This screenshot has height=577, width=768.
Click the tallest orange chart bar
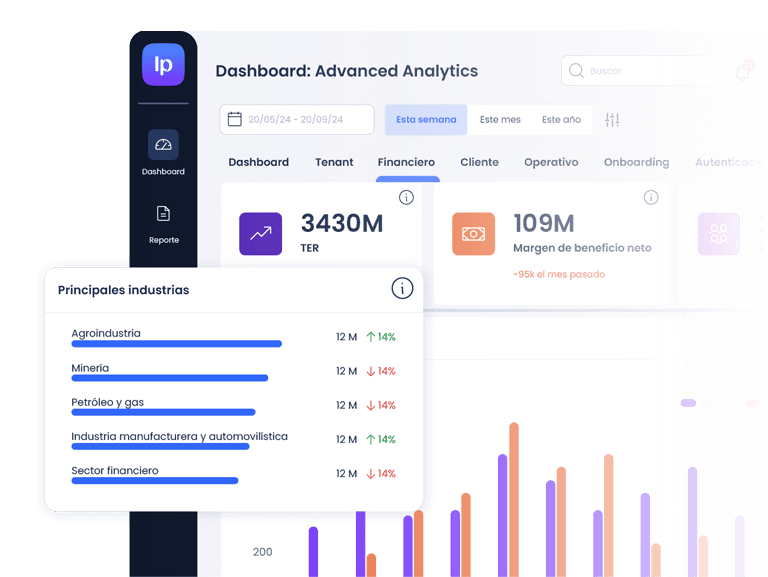pos(514,499)
